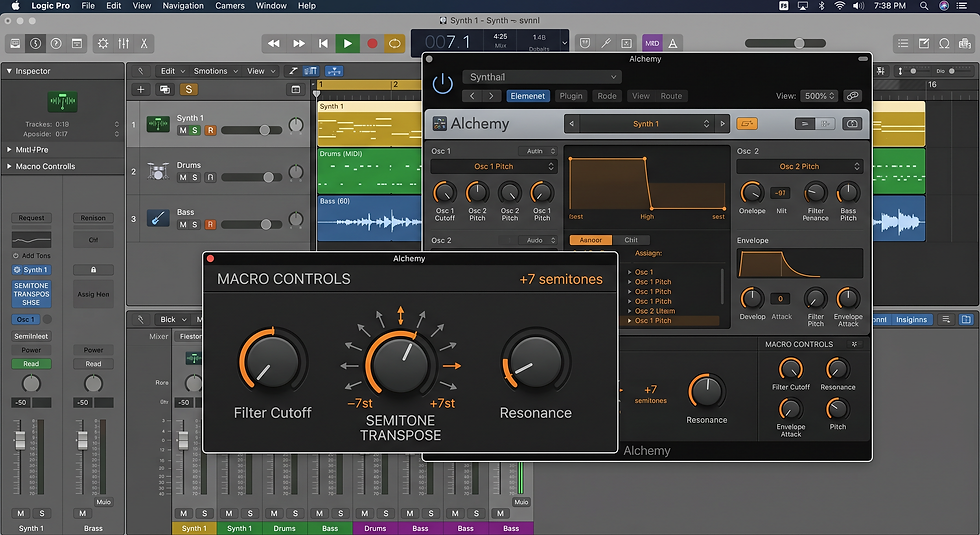Click the SEMITONE TRANSPOS SHSE button
The image size is (980, 535).
(x=31, y=294)
